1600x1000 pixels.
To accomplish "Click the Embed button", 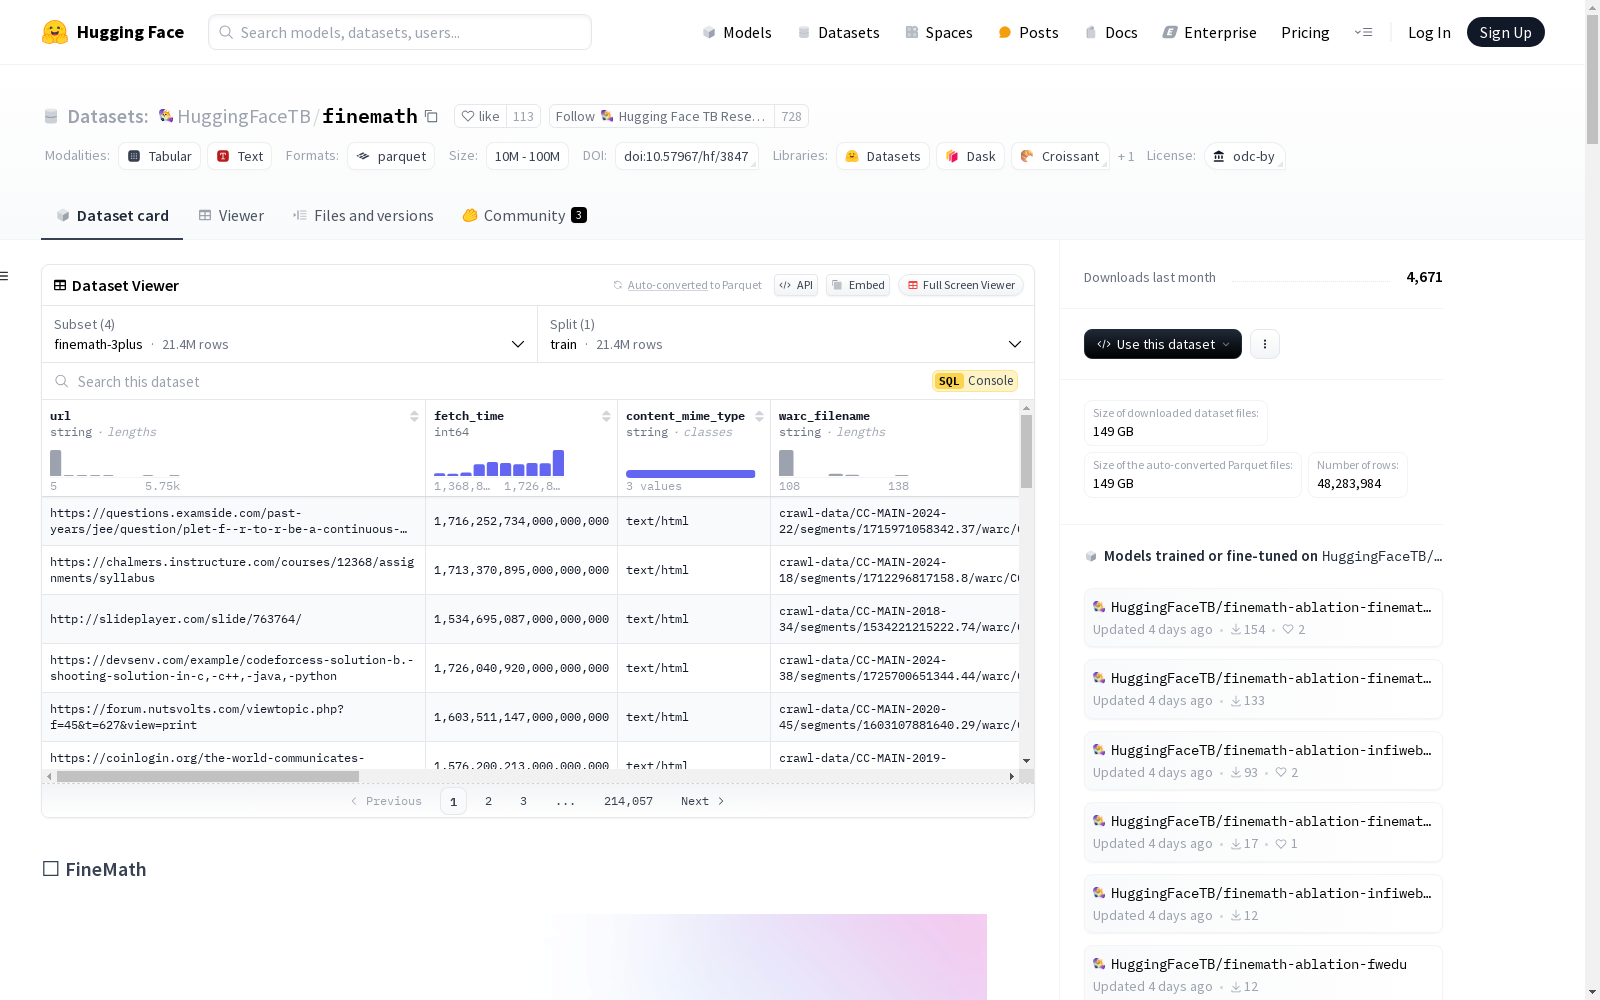I will tap(858, 285).
